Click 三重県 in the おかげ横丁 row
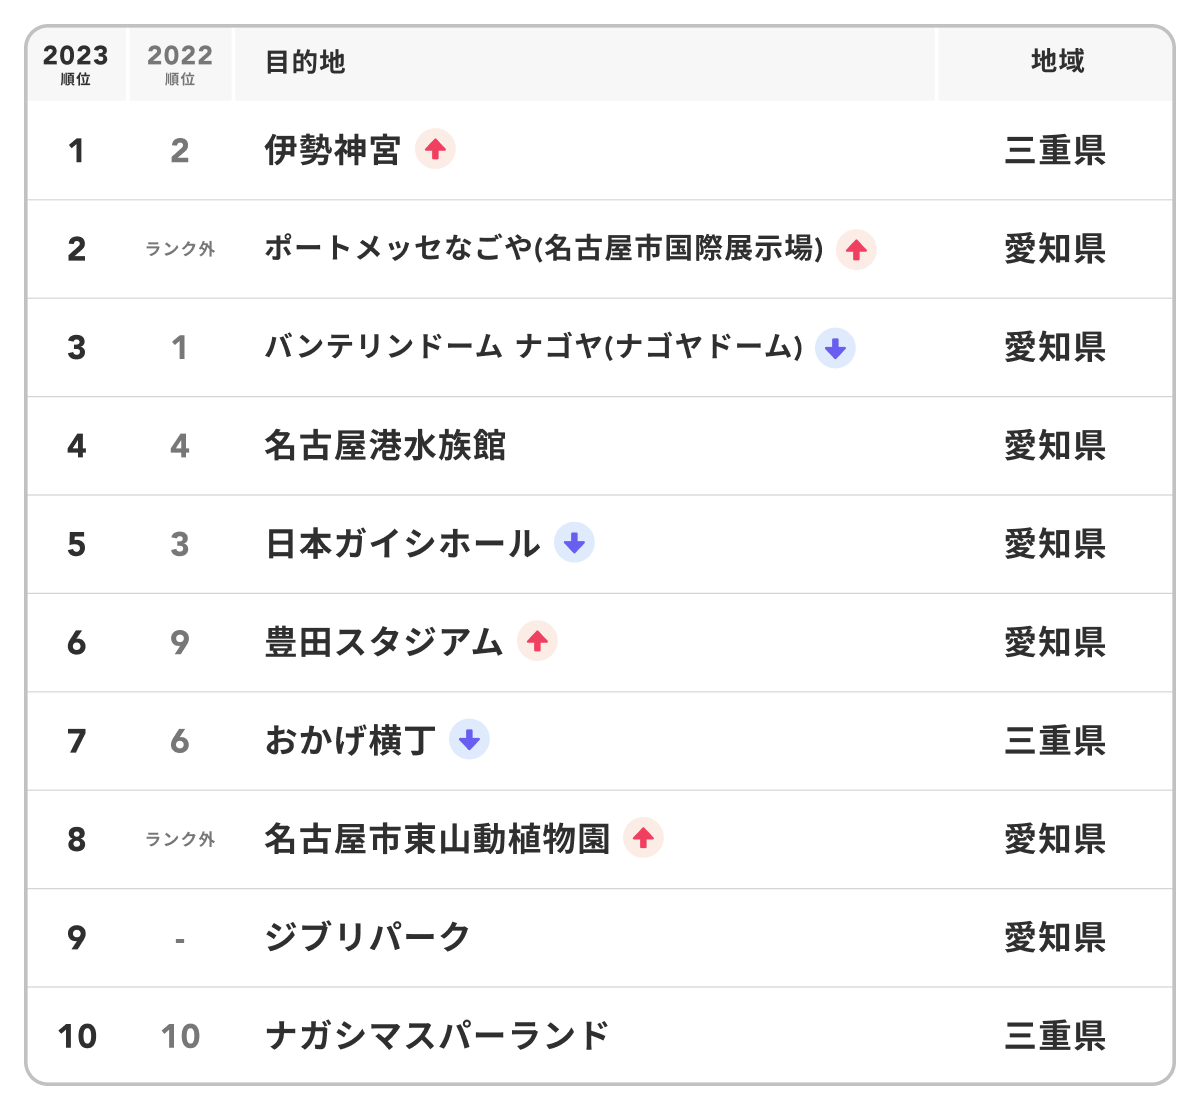The width and height of the screenshot is (1200, 1110). pos(1055,741)
